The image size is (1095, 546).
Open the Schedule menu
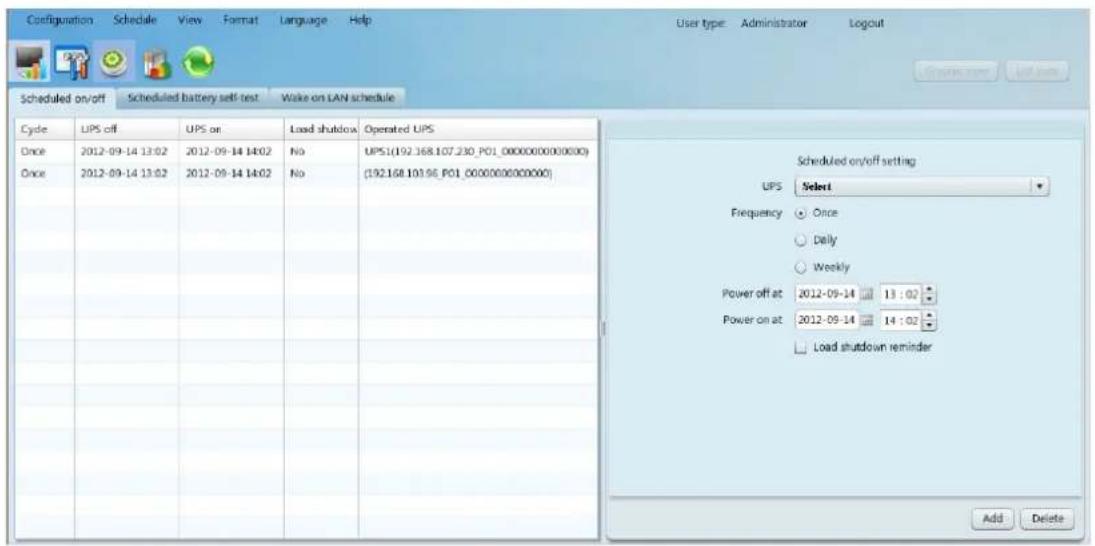135,21
